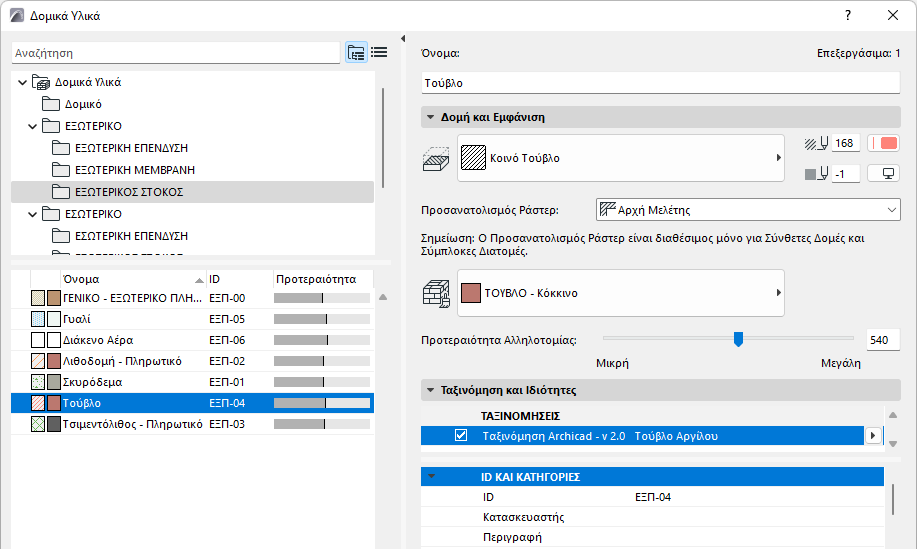Switch to folder tree view icon
This screenshot has height=549, width=917.
click(356, 53)
